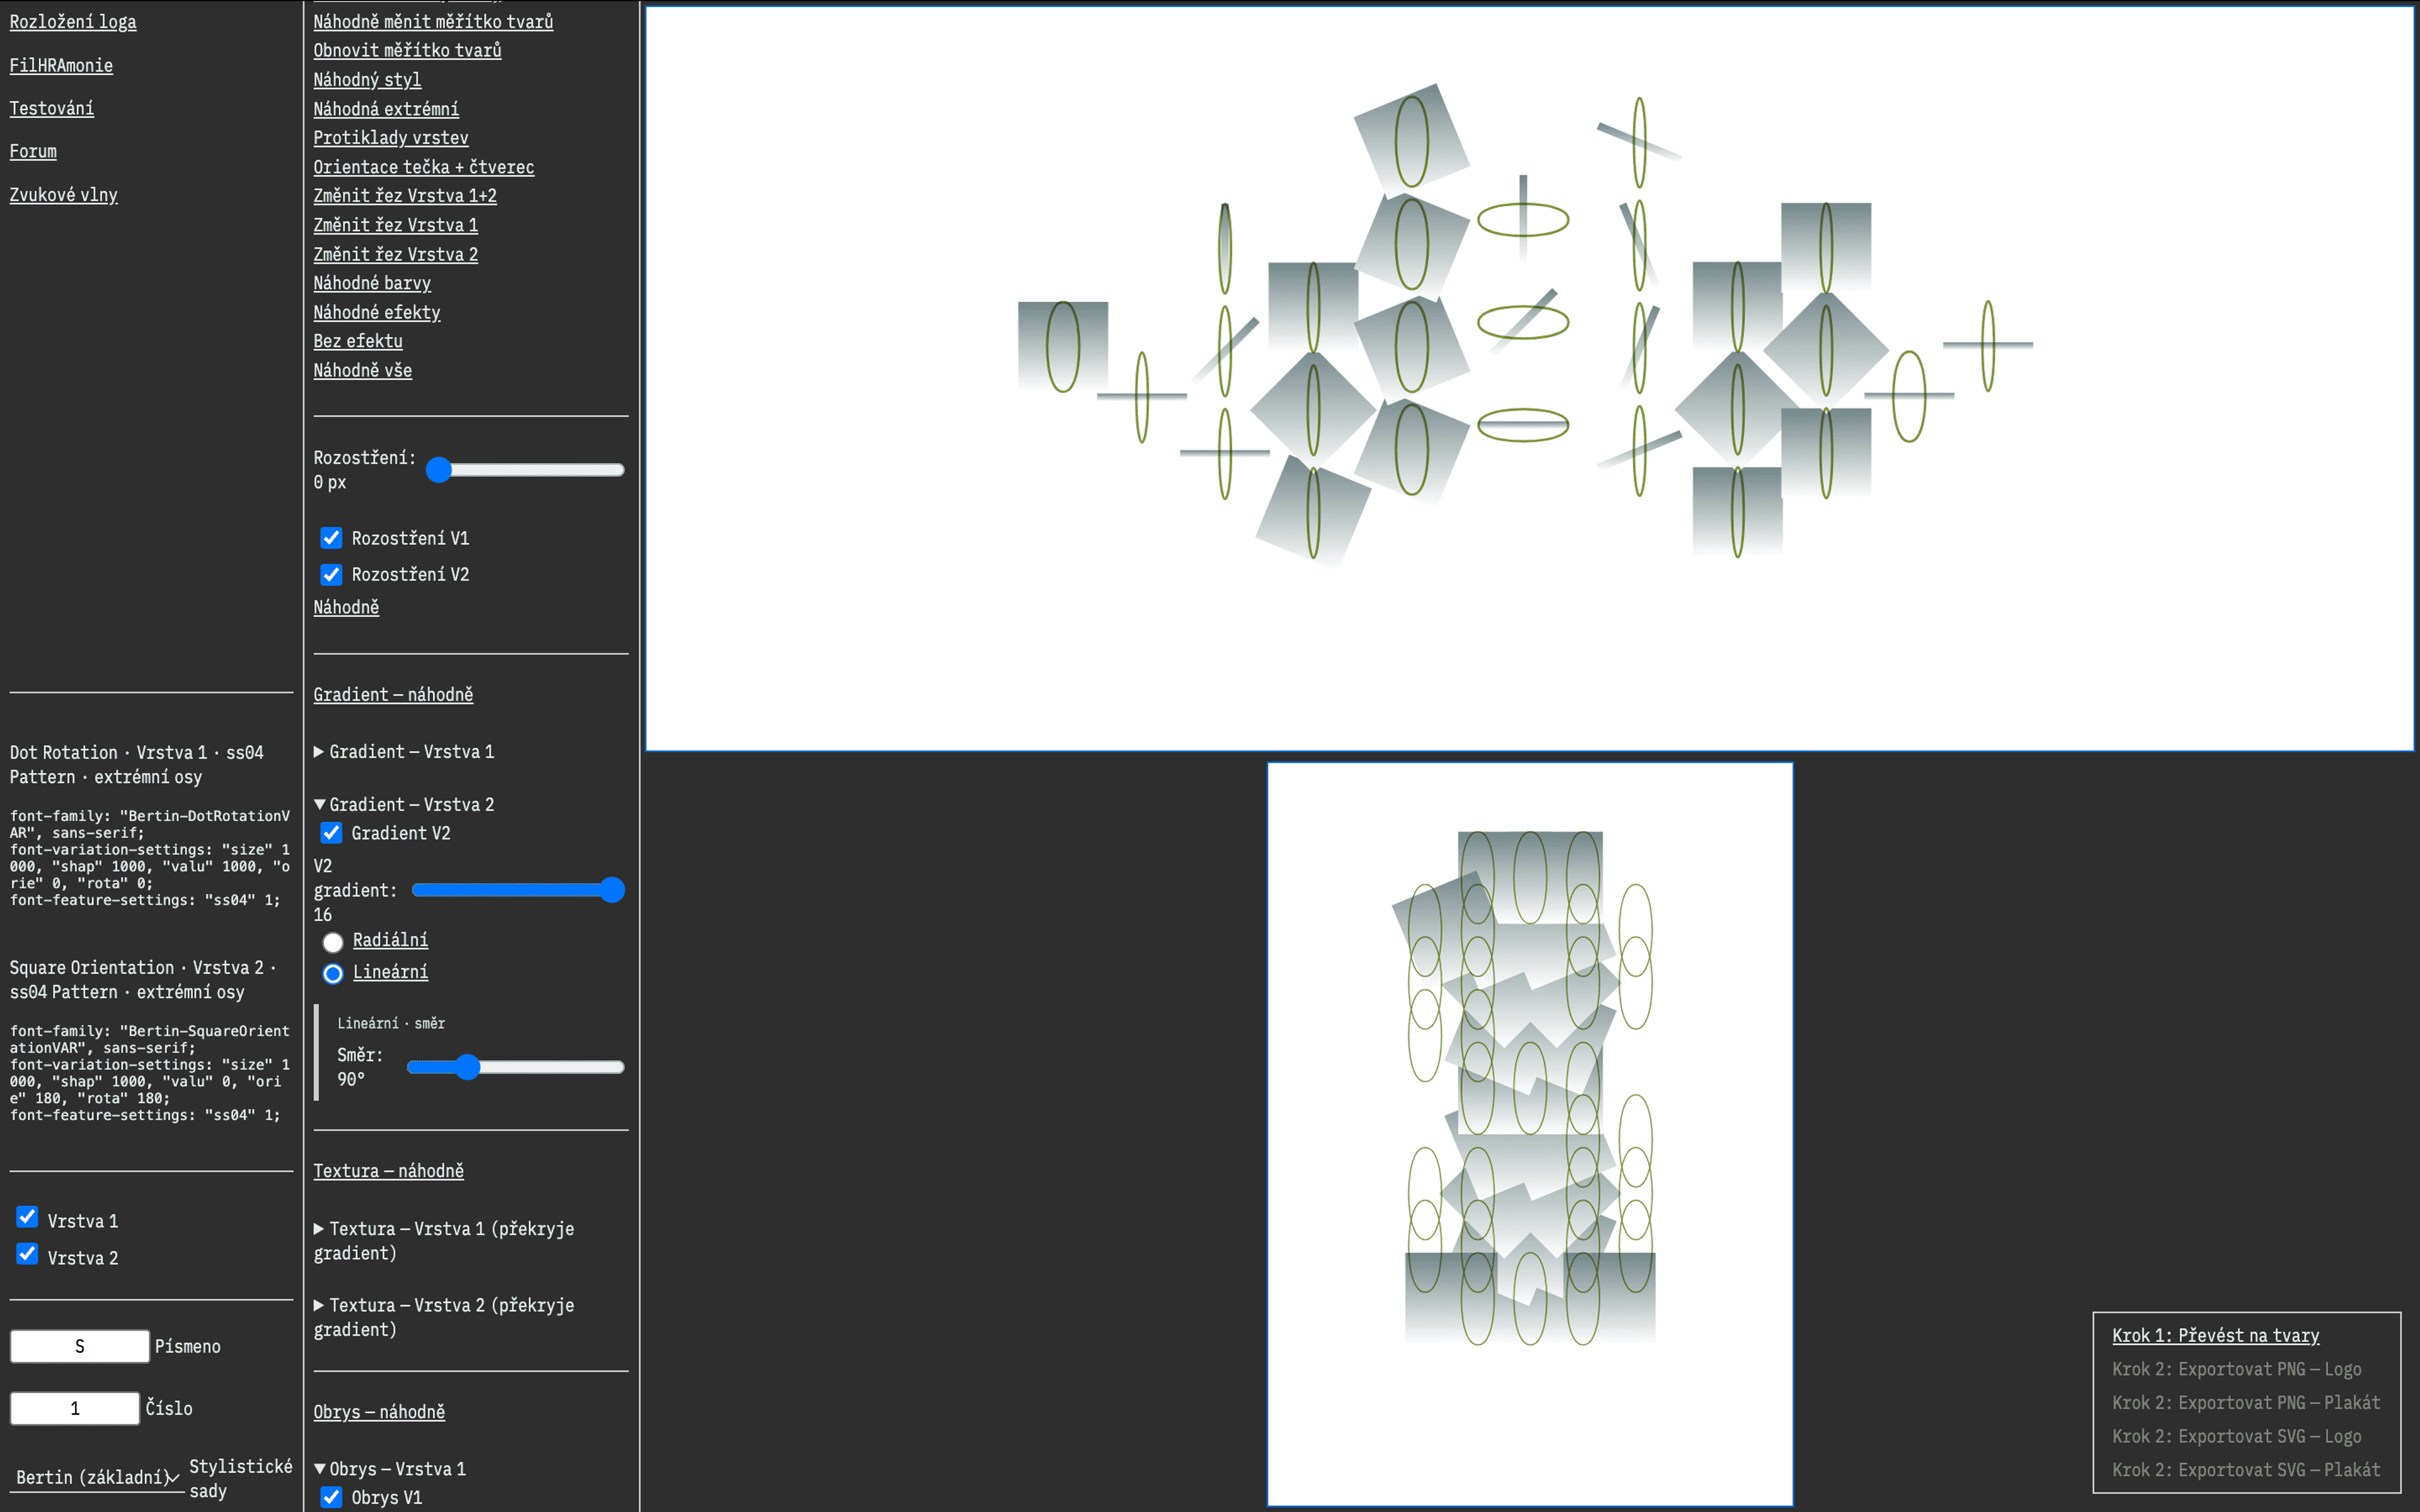The height and width of the screenshot is (1512, 2420).
Task: Click Změnit řez Vrstva 1+2
Action: coord(405,195)
